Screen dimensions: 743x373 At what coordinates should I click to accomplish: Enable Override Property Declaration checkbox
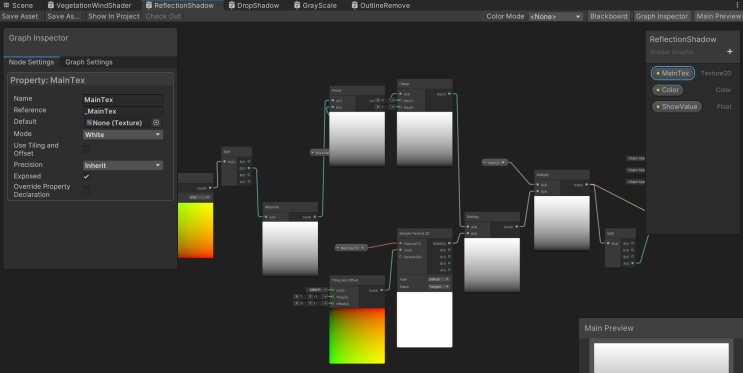(x=86, y=191)
